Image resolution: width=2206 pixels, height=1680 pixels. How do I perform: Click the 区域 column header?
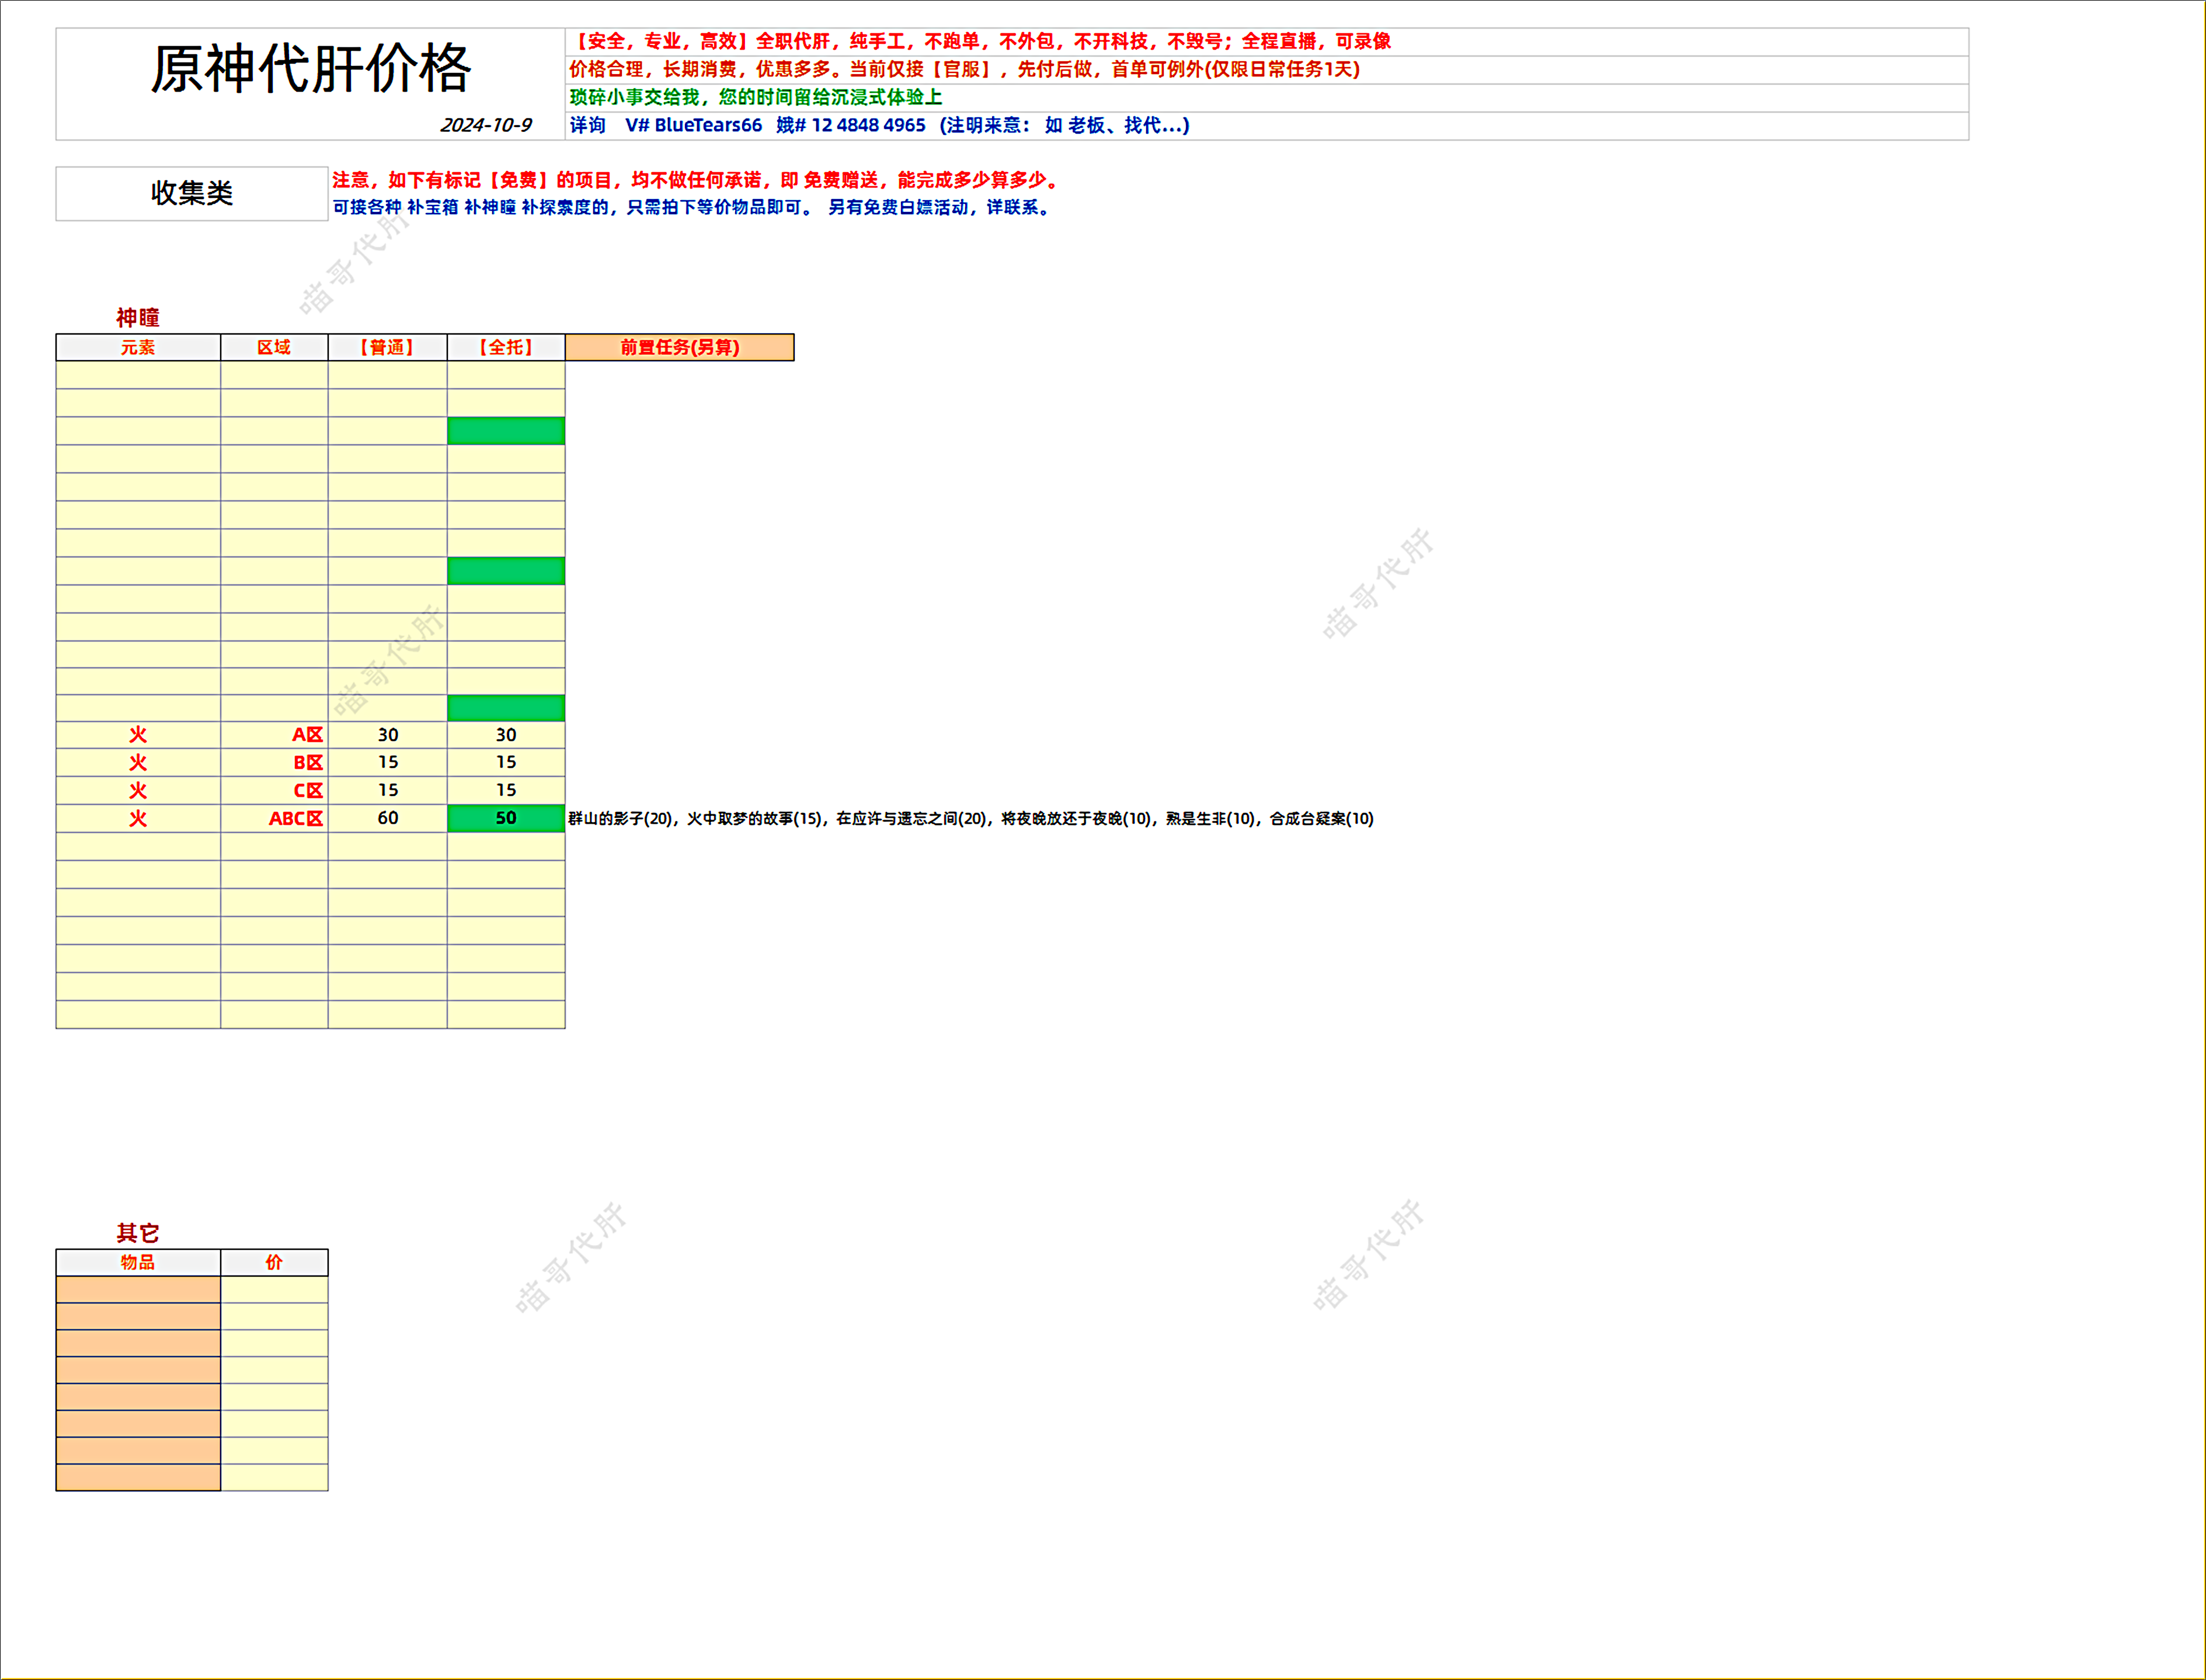[x=274, y=347]
